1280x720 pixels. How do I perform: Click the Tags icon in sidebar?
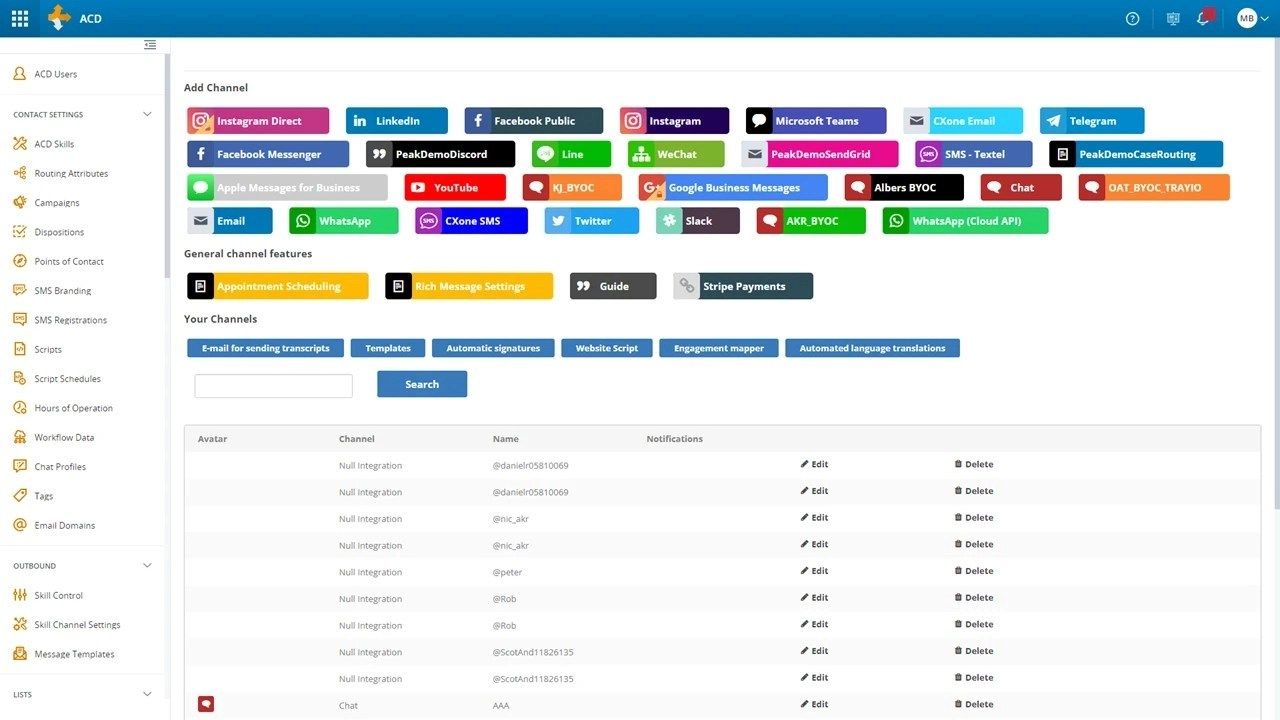click(19, 496)
